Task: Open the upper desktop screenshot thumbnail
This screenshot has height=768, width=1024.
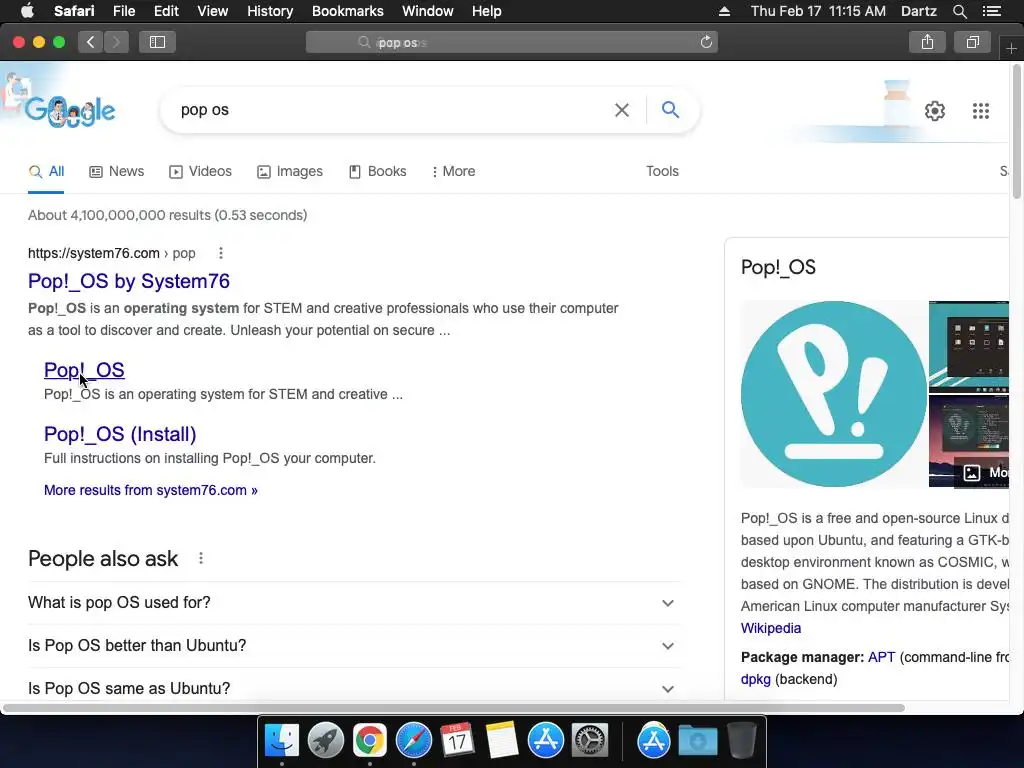Action: (968, 346)
